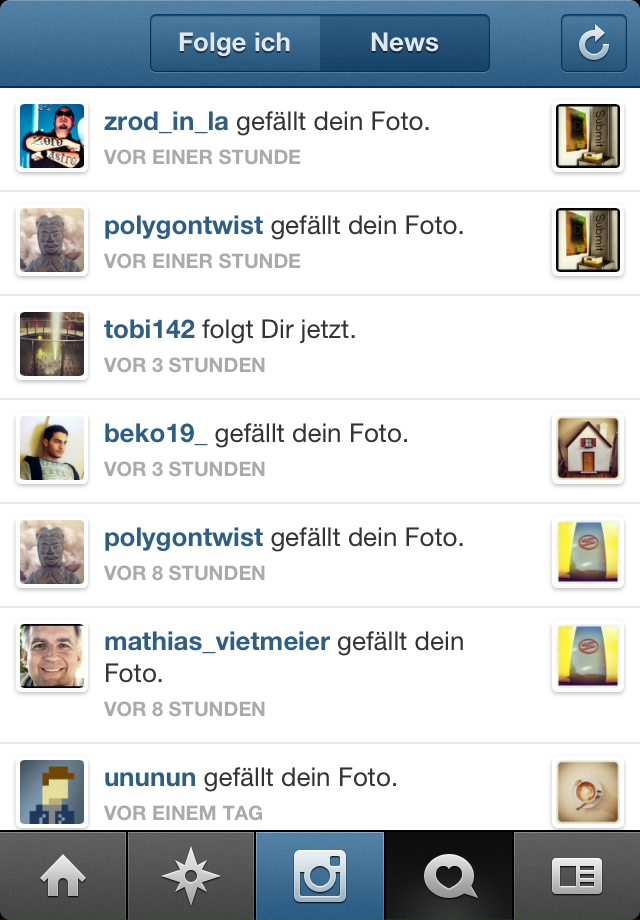Switch to the Folge ich tab
Viewport: 640px width, 920px height.
pos(235,43)
